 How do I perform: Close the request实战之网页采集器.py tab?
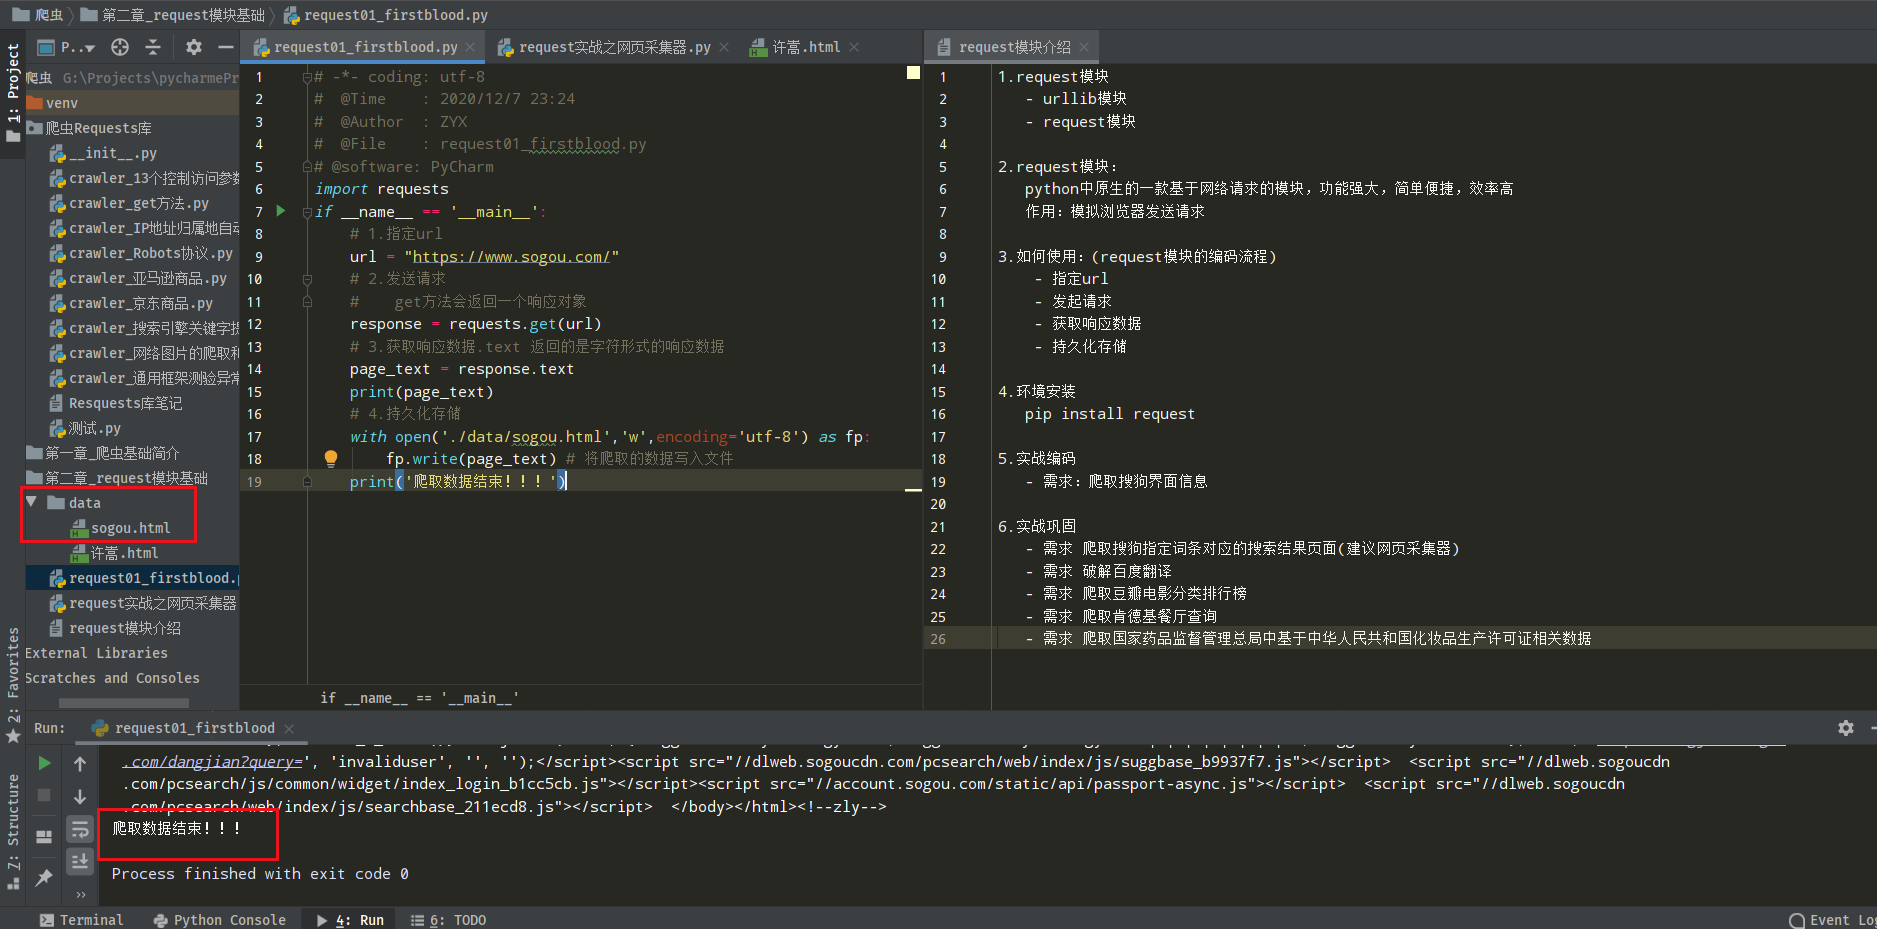point(724,47)
